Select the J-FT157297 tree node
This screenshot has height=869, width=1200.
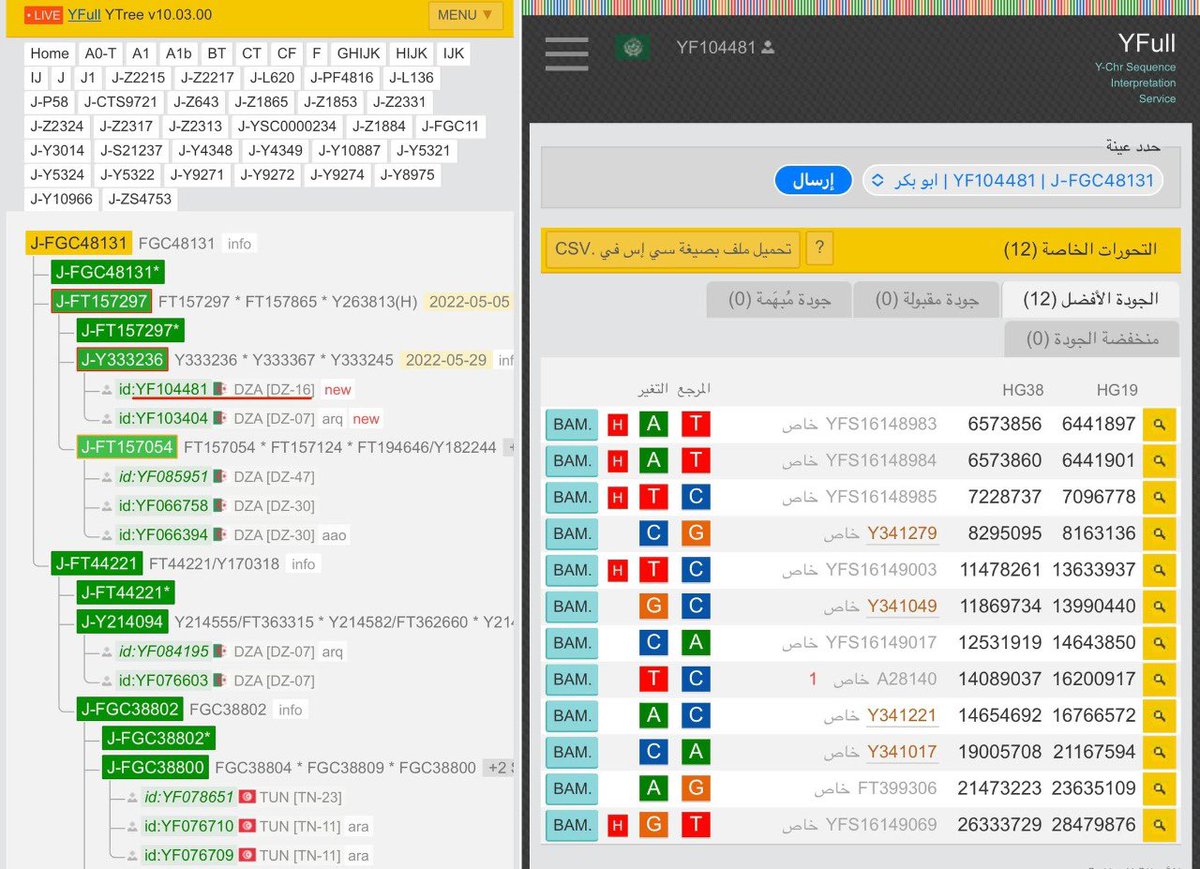click(102, 301)
